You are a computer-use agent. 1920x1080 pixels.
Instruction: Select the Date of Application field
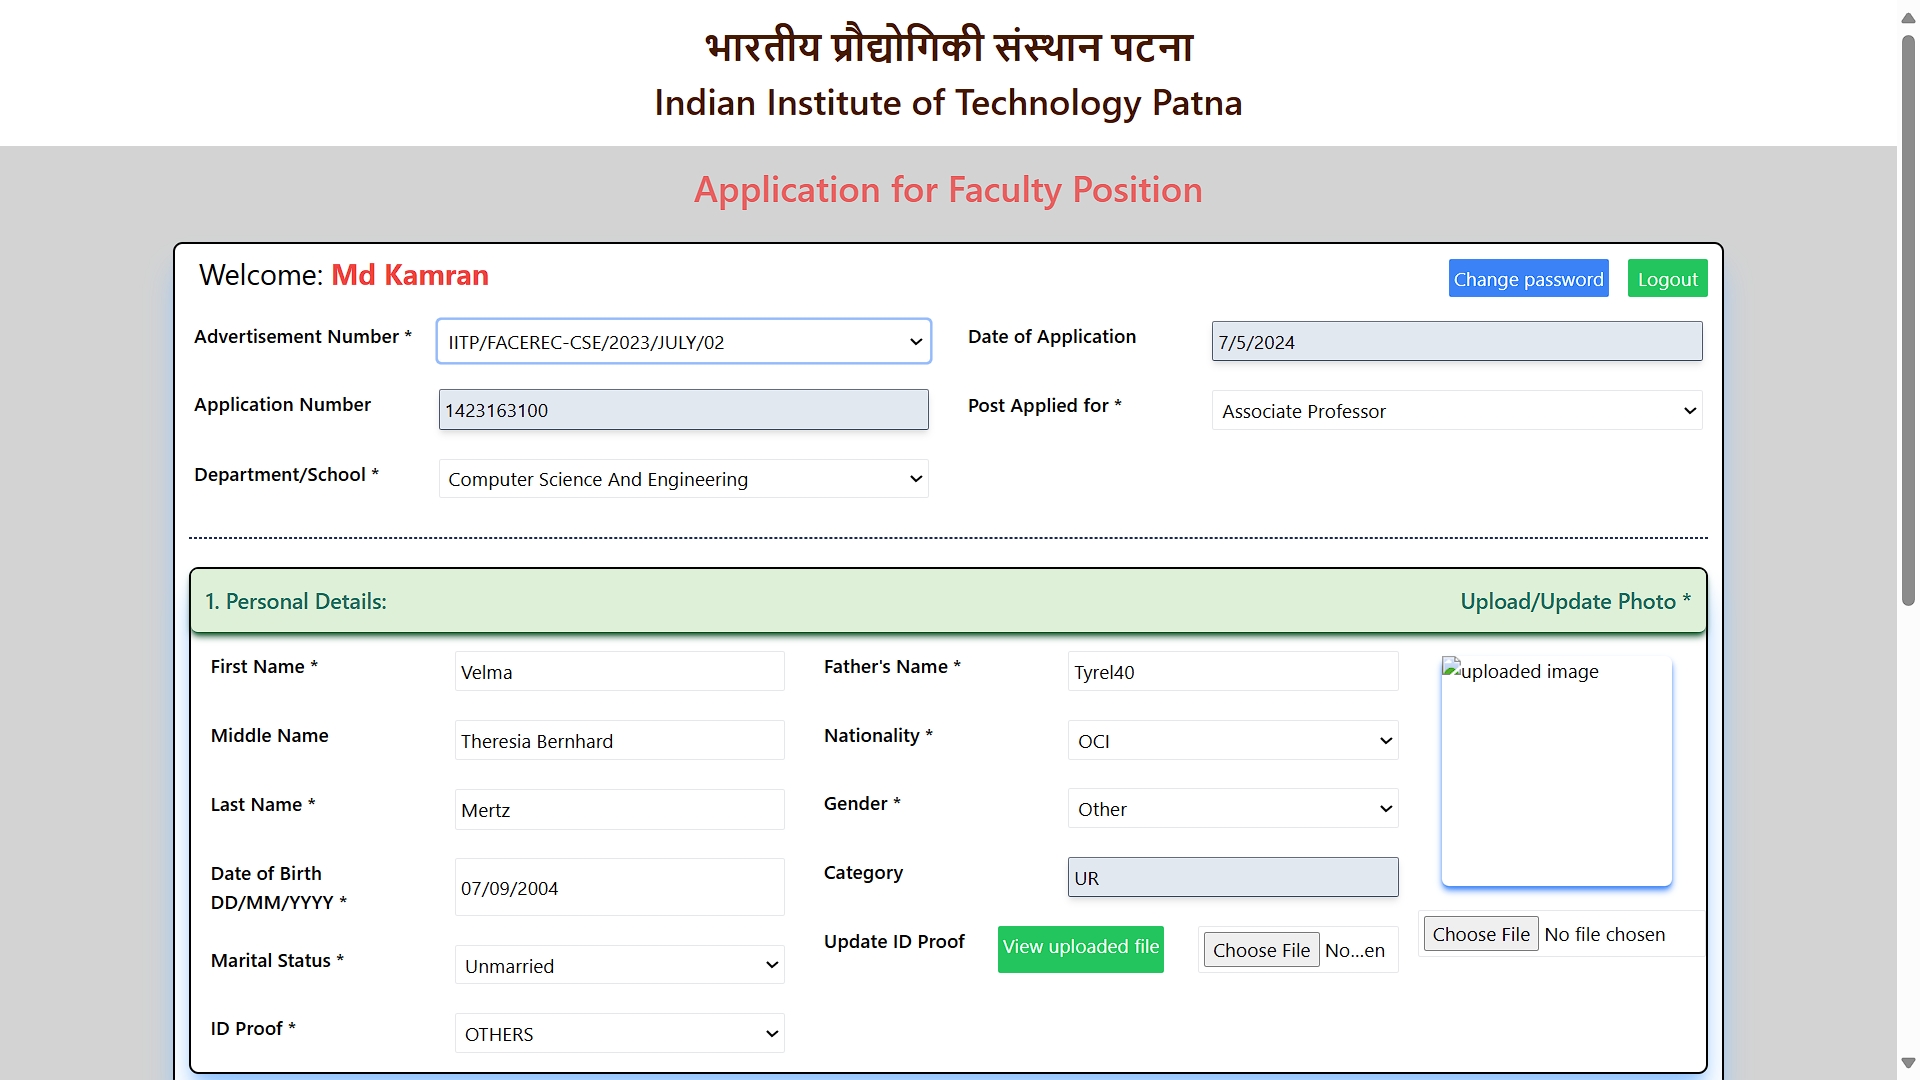(1456, 341)
